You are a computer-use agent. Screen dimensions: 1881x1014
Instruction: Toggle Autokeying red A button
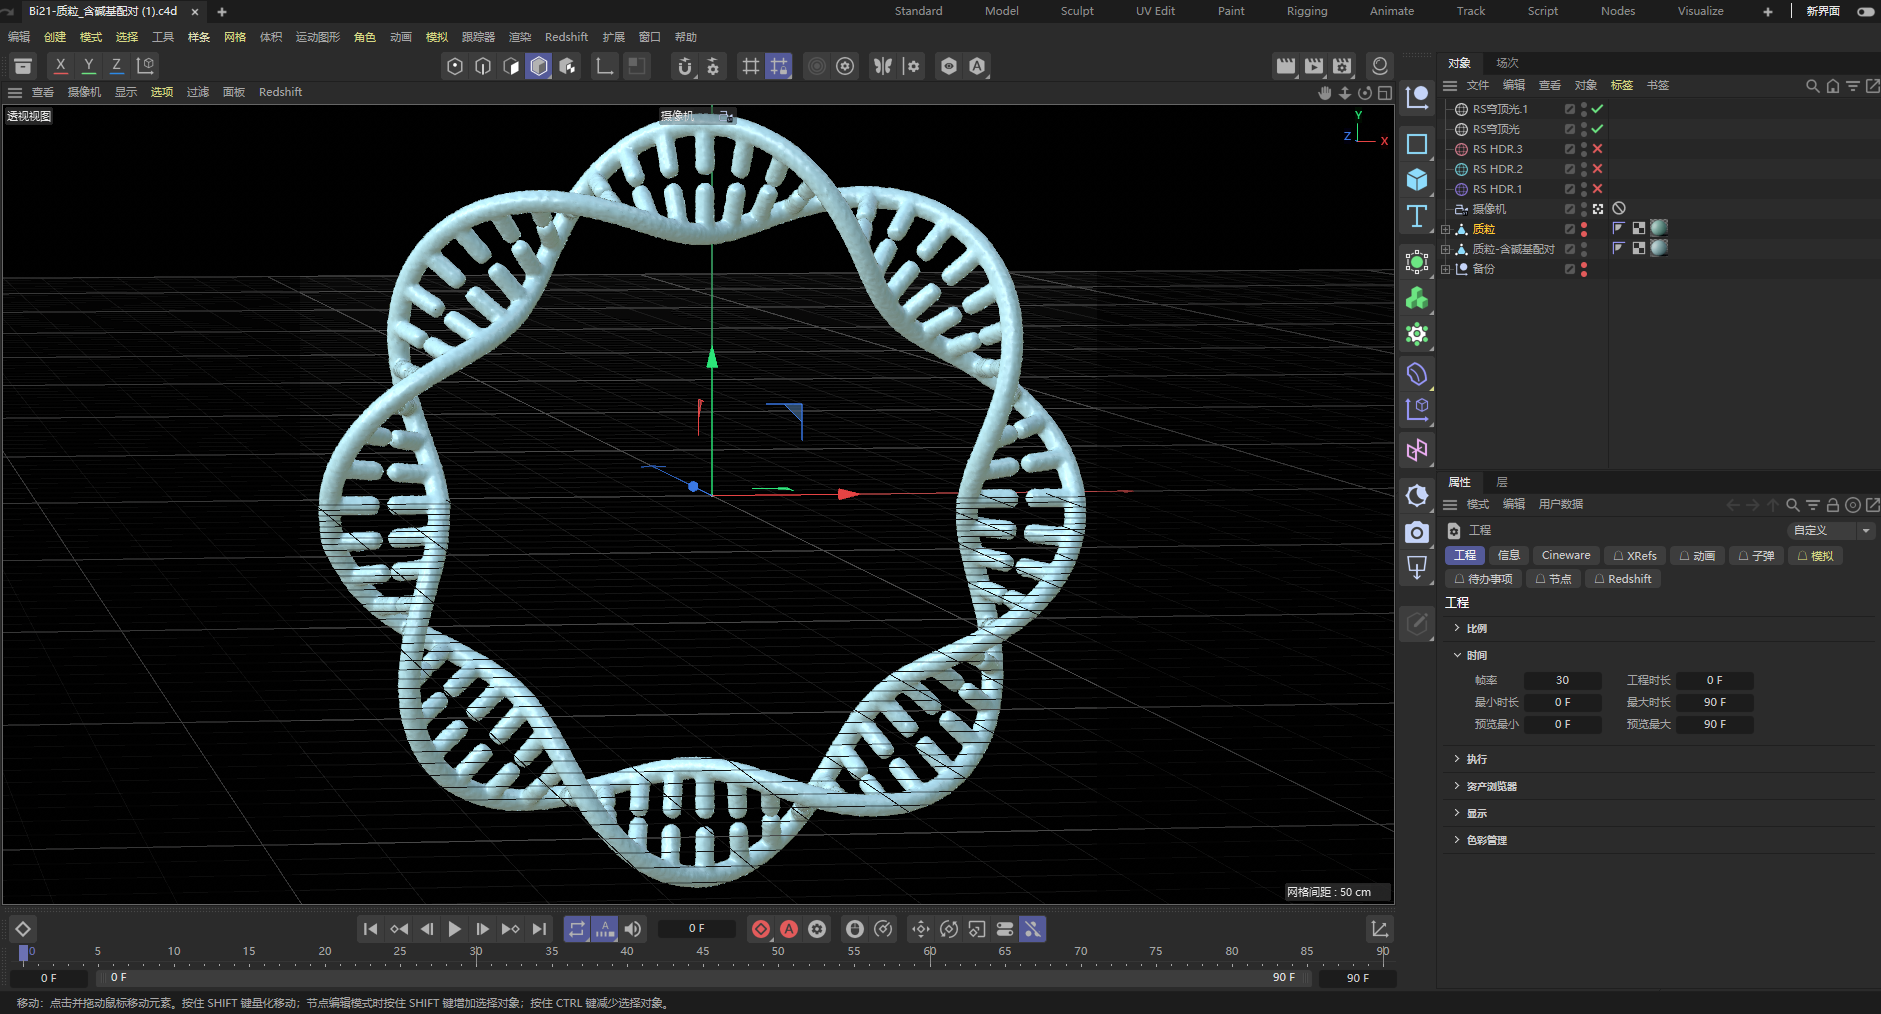[x=789, y=929]
